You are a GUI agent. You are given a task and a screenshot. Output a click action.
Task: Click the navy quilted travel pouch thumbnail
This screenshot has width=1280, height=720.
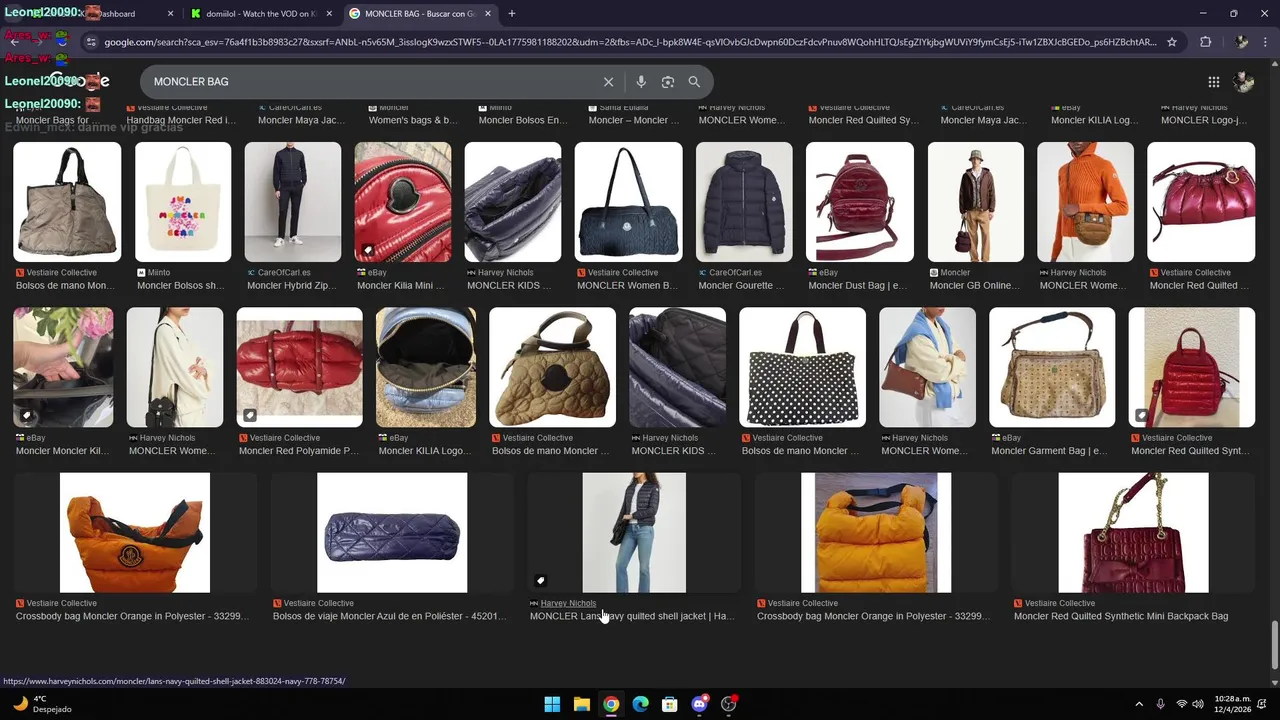coord(392,533)
